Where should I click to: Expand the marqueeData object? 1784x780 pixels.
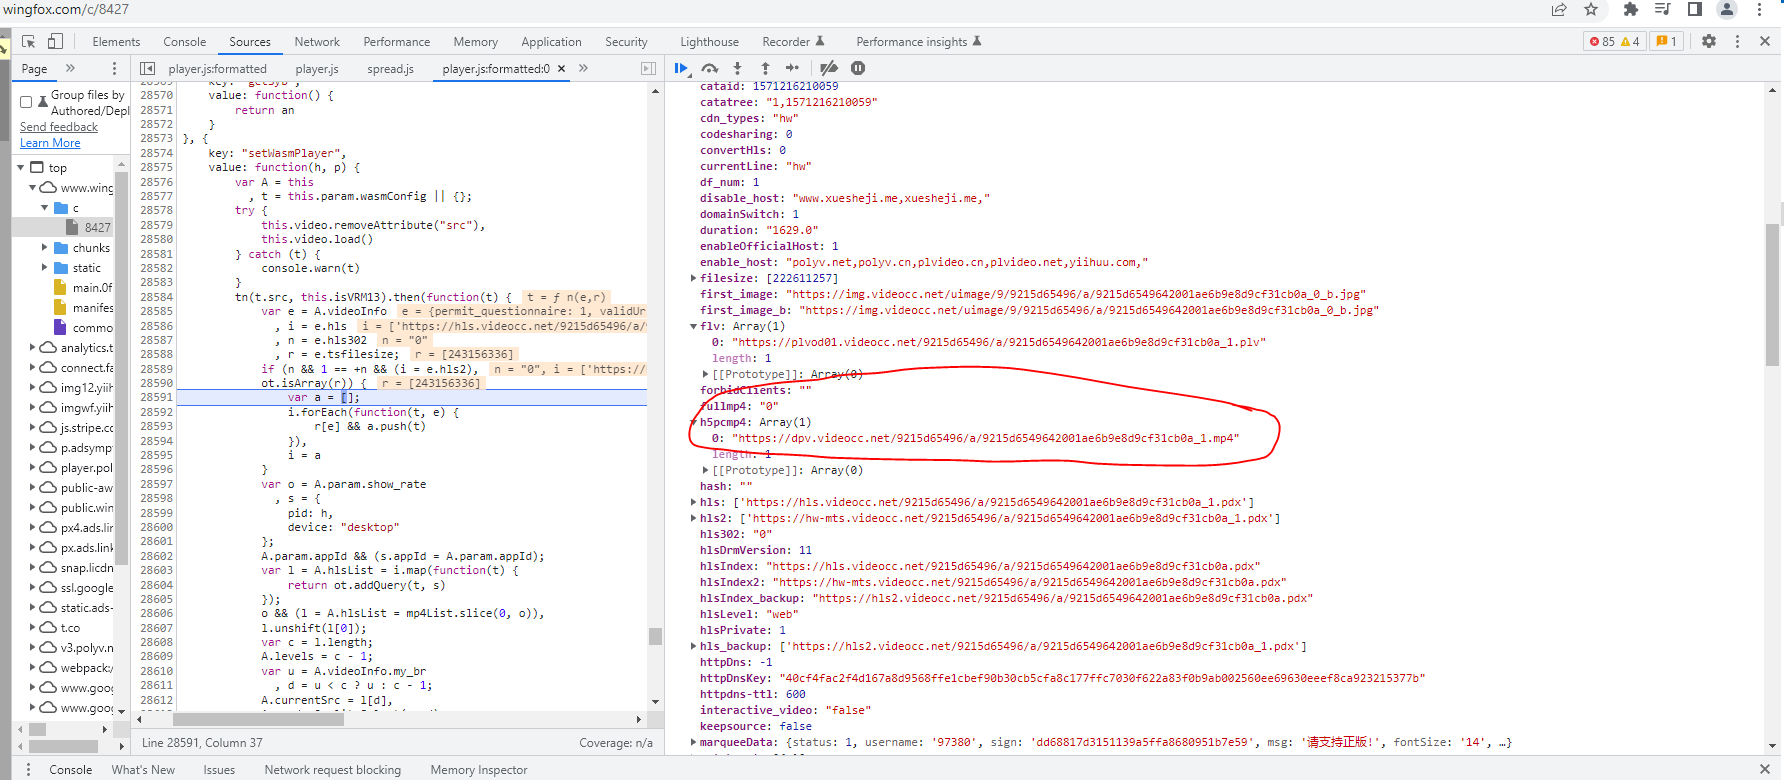pos(694,742)
